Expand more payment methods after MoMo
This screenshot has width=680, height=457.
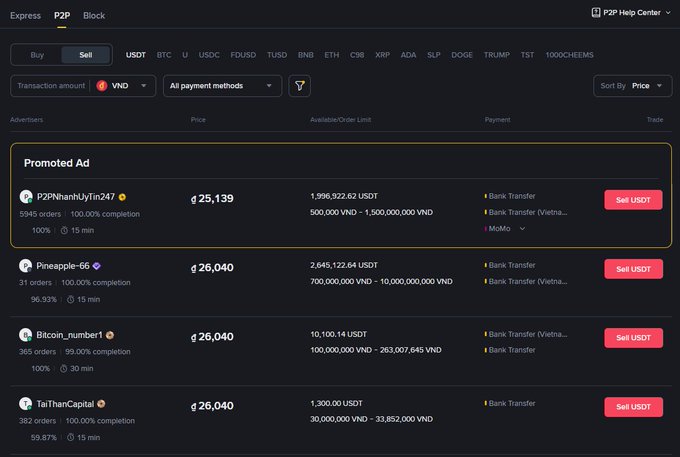tap(522, 228)
